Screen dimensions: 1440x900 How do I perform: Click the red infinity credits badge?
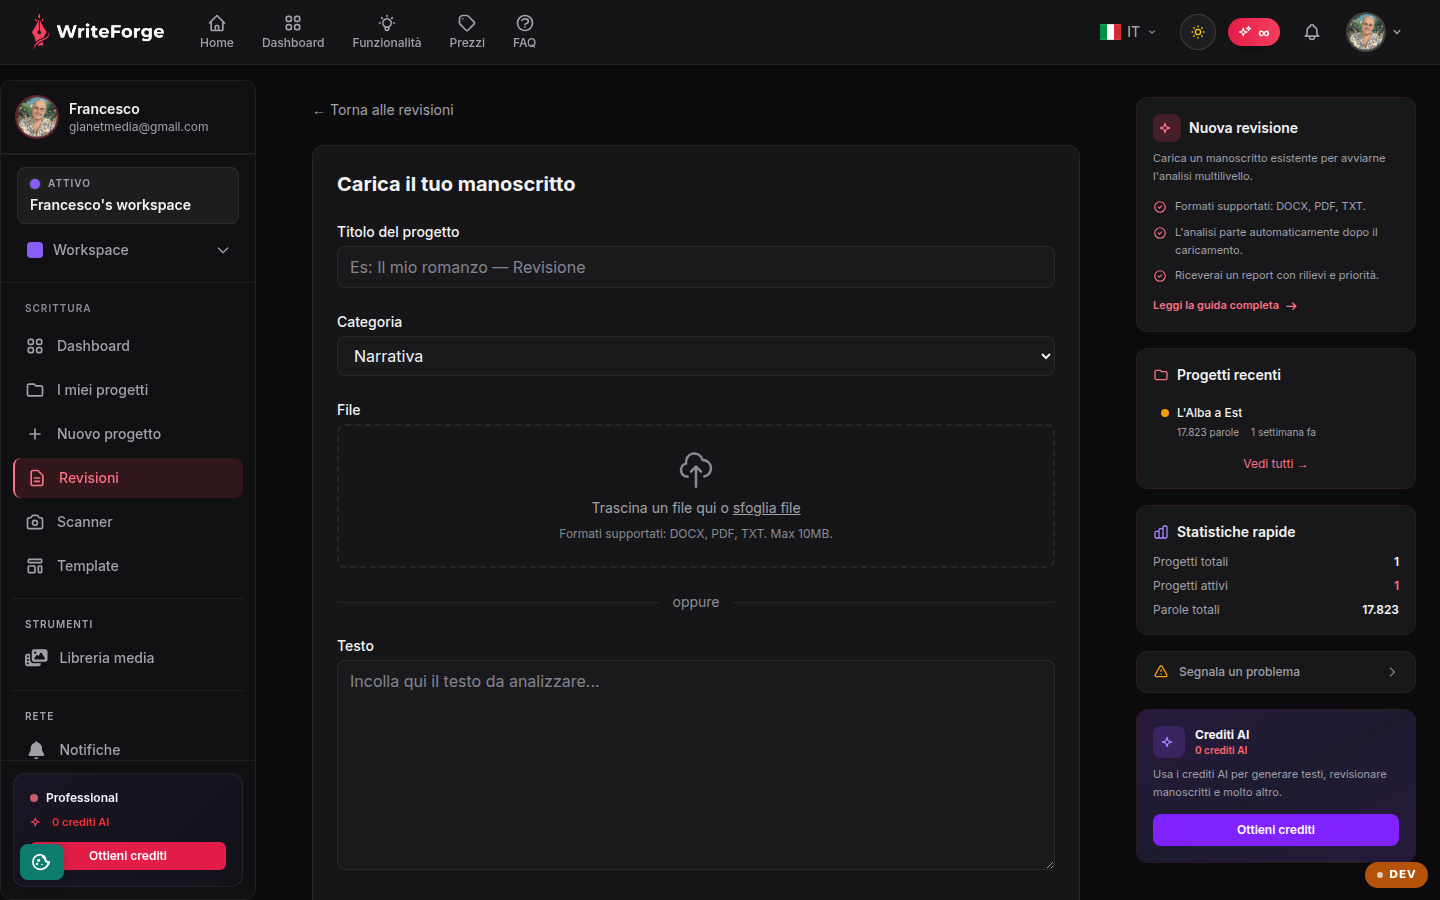(x=1254, y=32)
